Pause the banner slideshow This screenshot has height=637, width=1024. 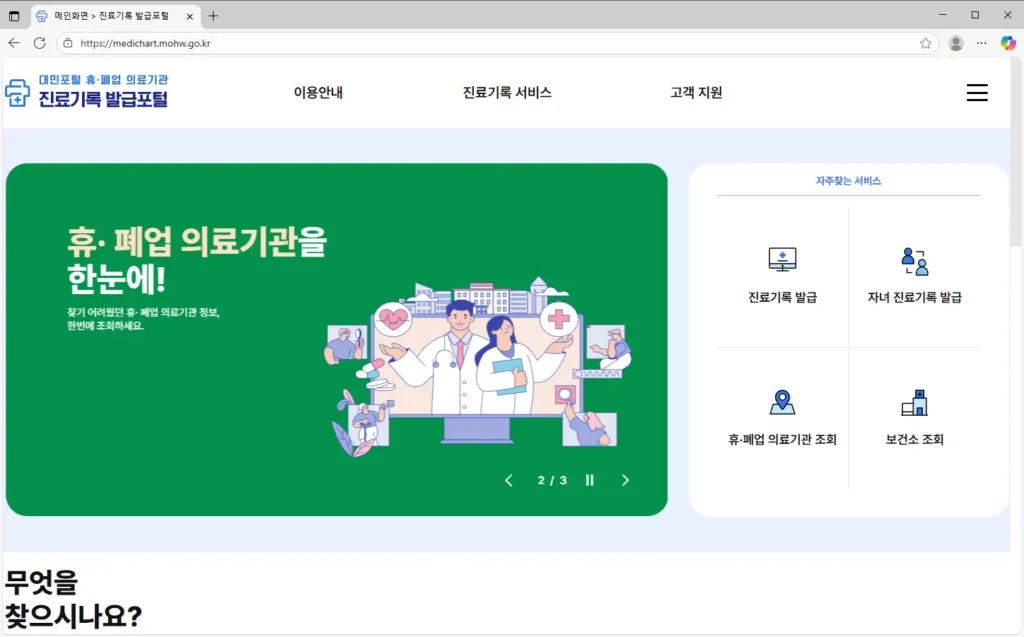pos(589,480)
